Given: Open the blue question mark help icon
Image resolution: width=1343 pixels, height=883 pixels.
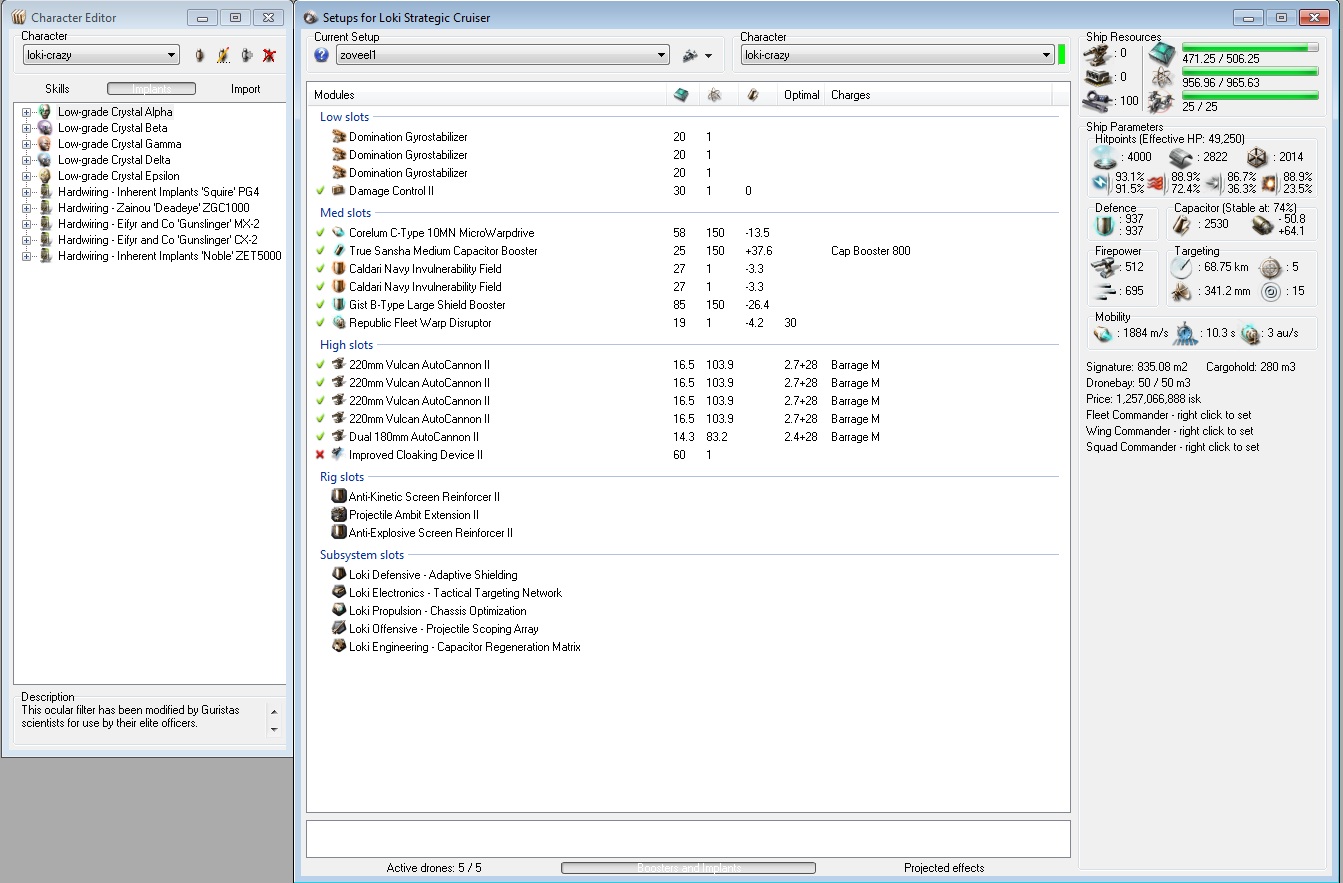Looking at the screenshot, I should pos(322,56).
